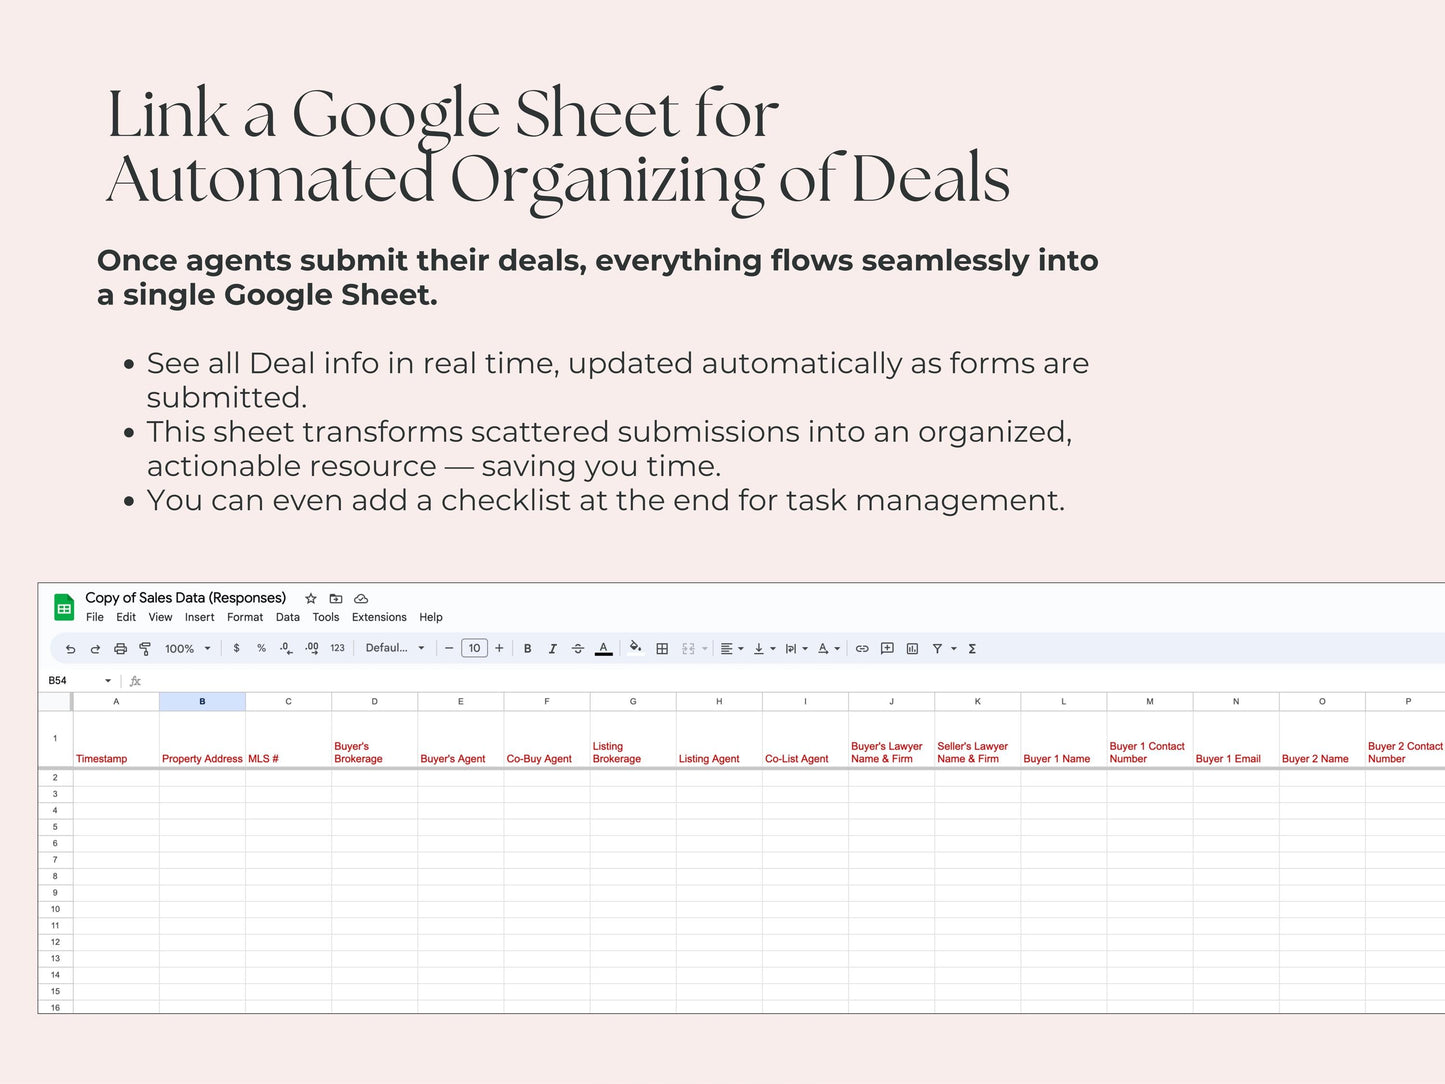The width and height of the screenshot is (1445, 1084).
Task: Click the Buyer 1 Email header cell
Action: tap(1236, 740)
